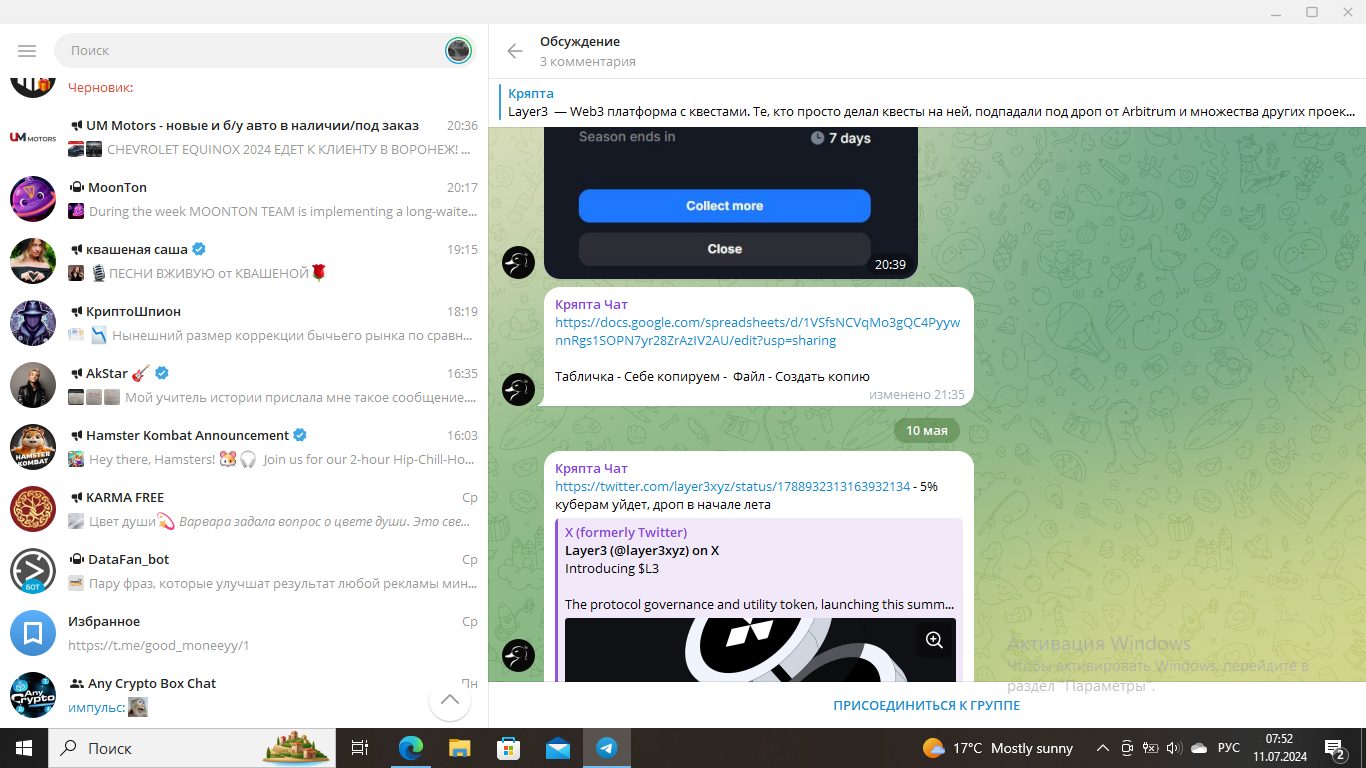This screenshot has height=768, width=1366.
Task: Click ПРИСОЕДИНИТЬСЯ К ГРУППЕ button
Action: pyautogui.click(x=927, y=705)
